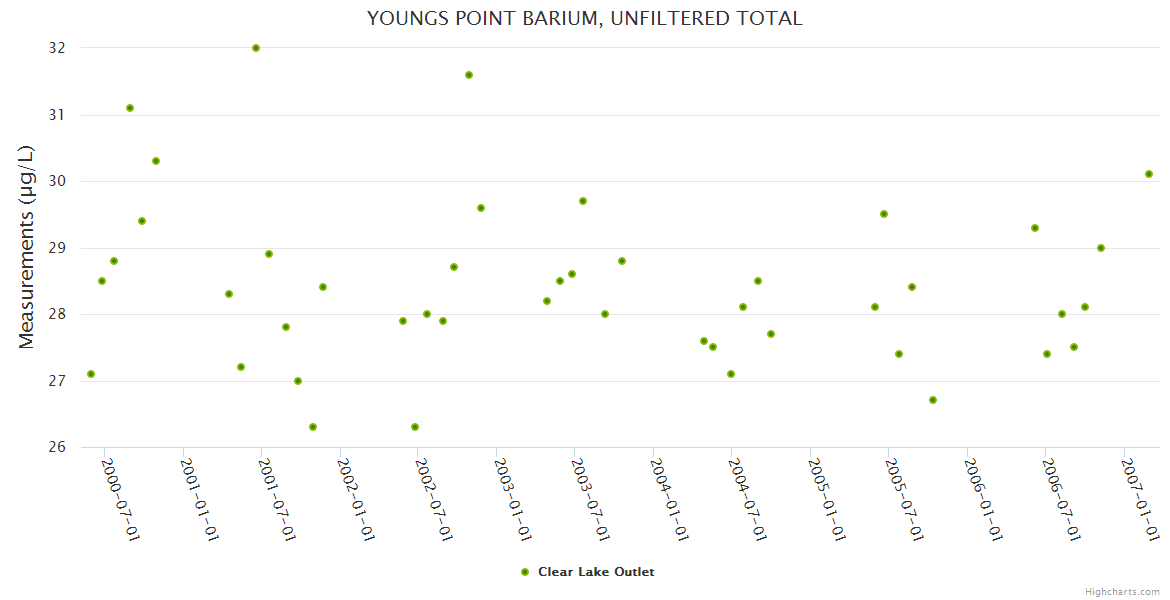Click the Measurements (µg/L) y-axis title

click(x=27, y=247)
